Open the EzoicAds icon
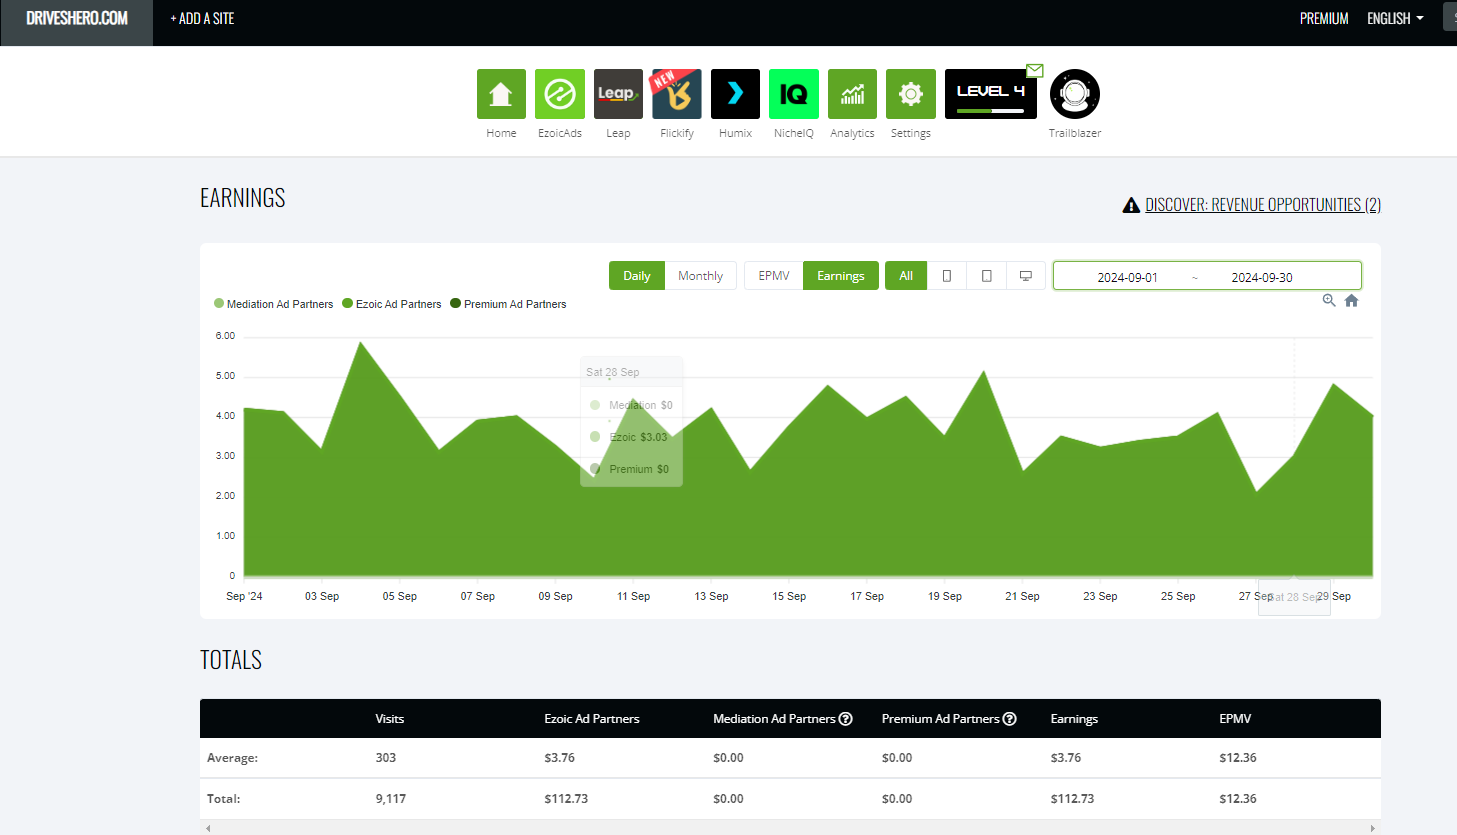 (x=560, y=94)
